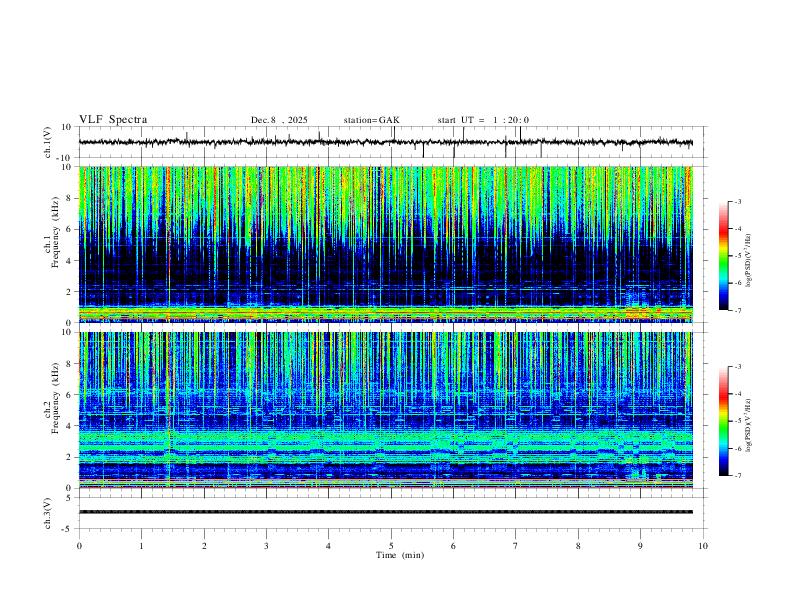792x612 pixels.
Task: Click the "-3" tick on ch.2 colorbar
Action: pyautogui.click(x=737, y=367)
